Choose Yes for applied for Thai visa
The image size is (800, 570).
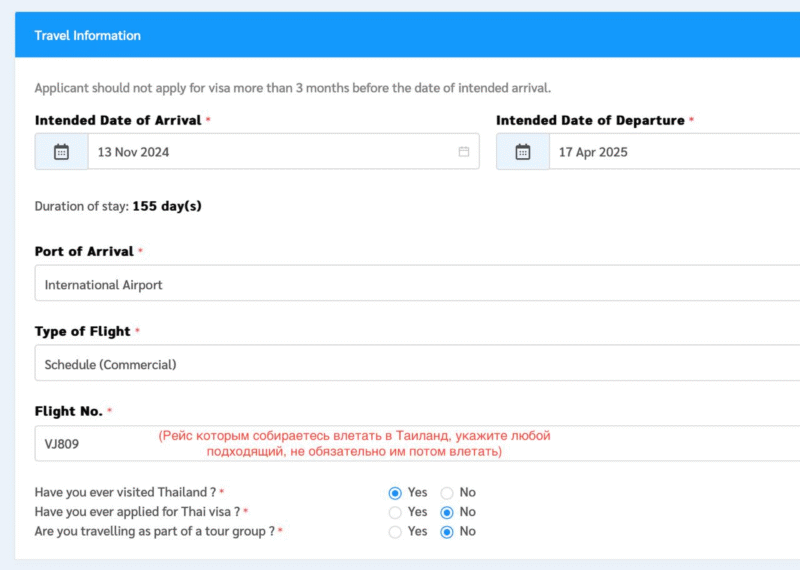pos(395,512)
